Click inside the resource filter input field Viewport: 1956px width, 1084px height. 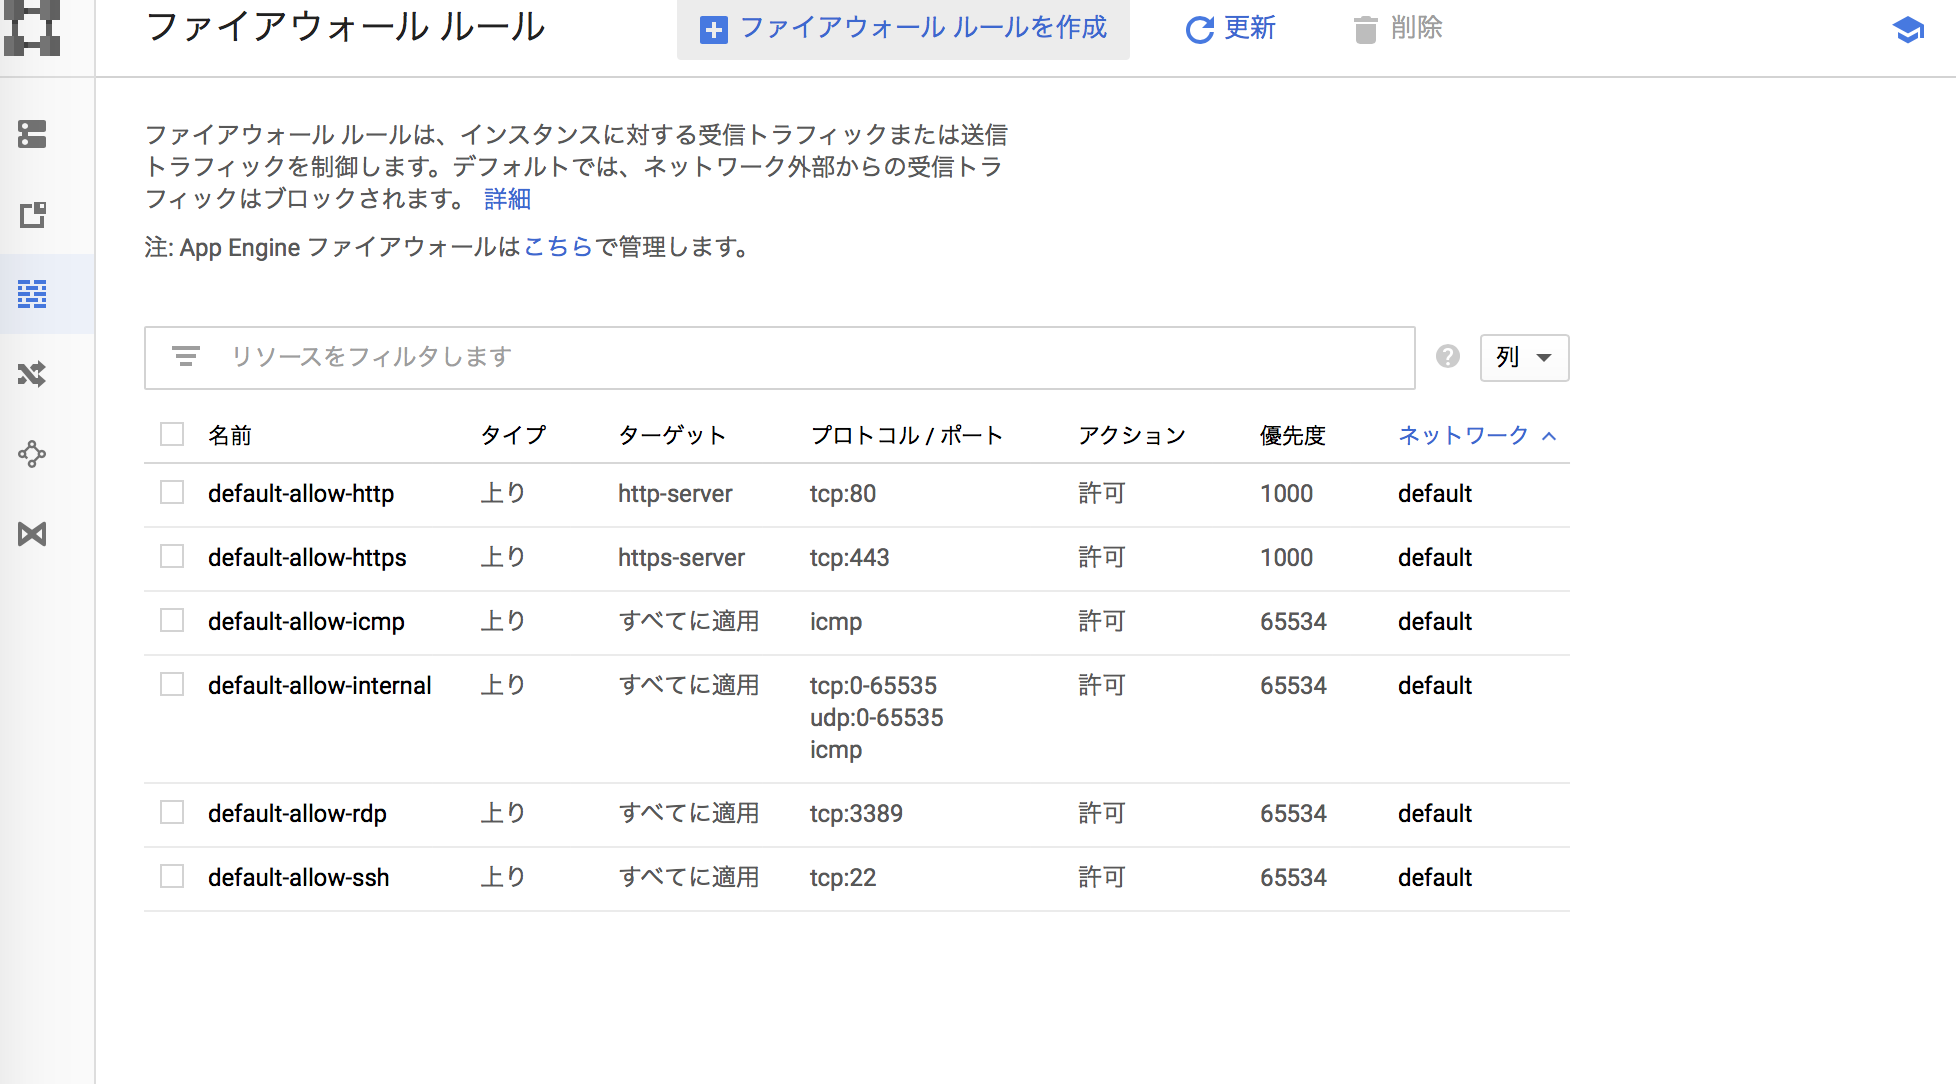700,357
